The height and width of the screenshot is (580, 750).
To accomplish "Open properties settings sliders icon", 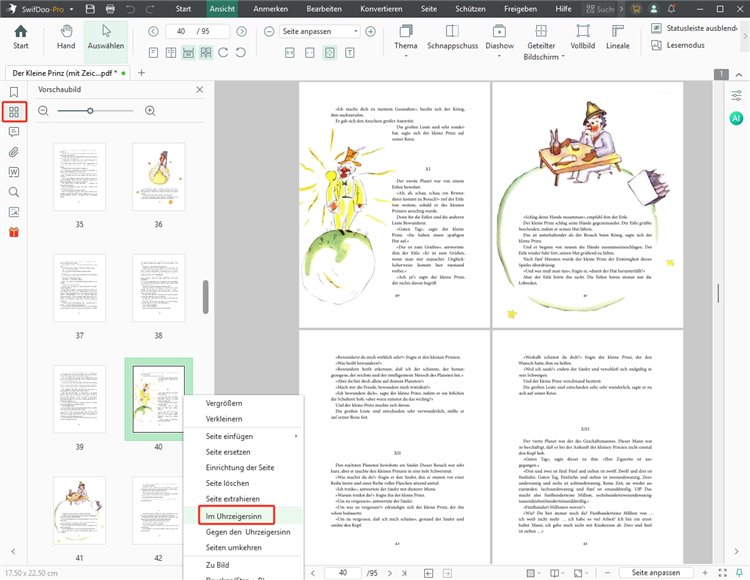I will [736, 95].
